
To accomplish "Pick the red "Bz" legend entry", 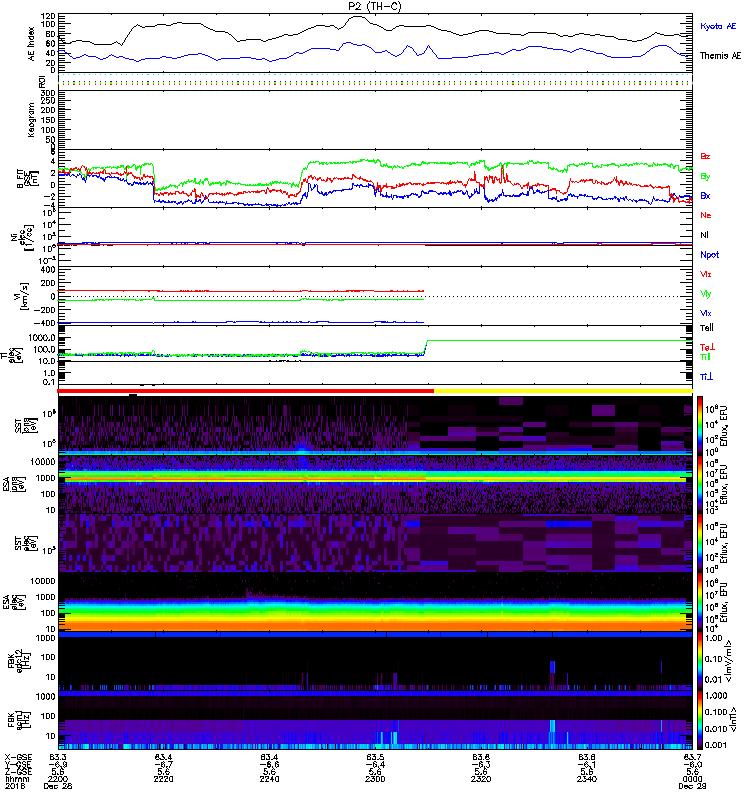I will coord(705,156).
